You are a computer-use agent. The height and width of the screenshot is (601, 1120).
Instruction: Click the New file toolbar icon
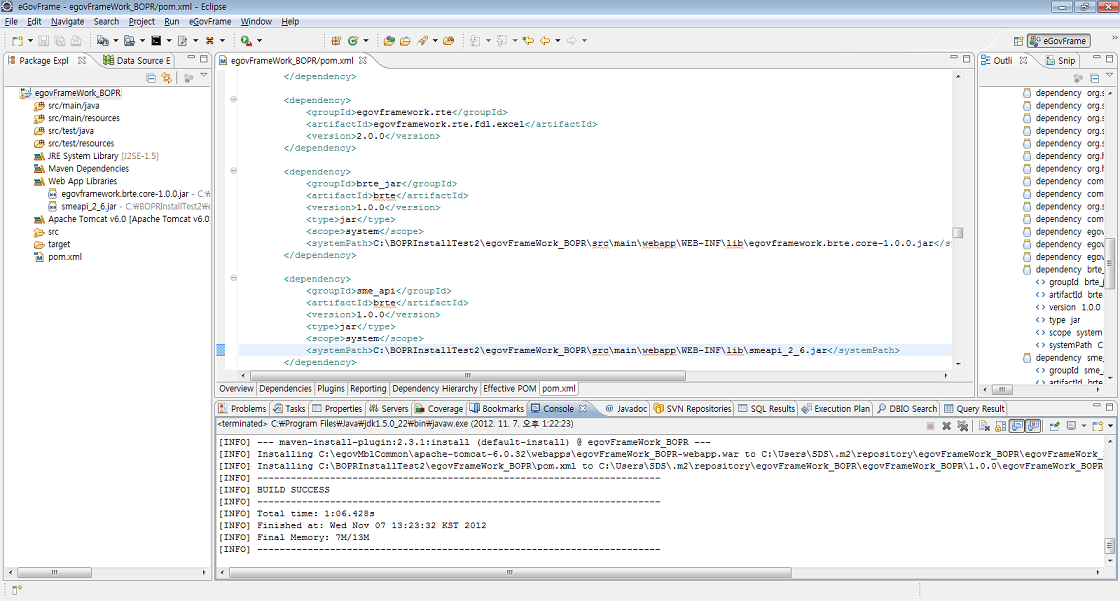[x=16, y=41]
